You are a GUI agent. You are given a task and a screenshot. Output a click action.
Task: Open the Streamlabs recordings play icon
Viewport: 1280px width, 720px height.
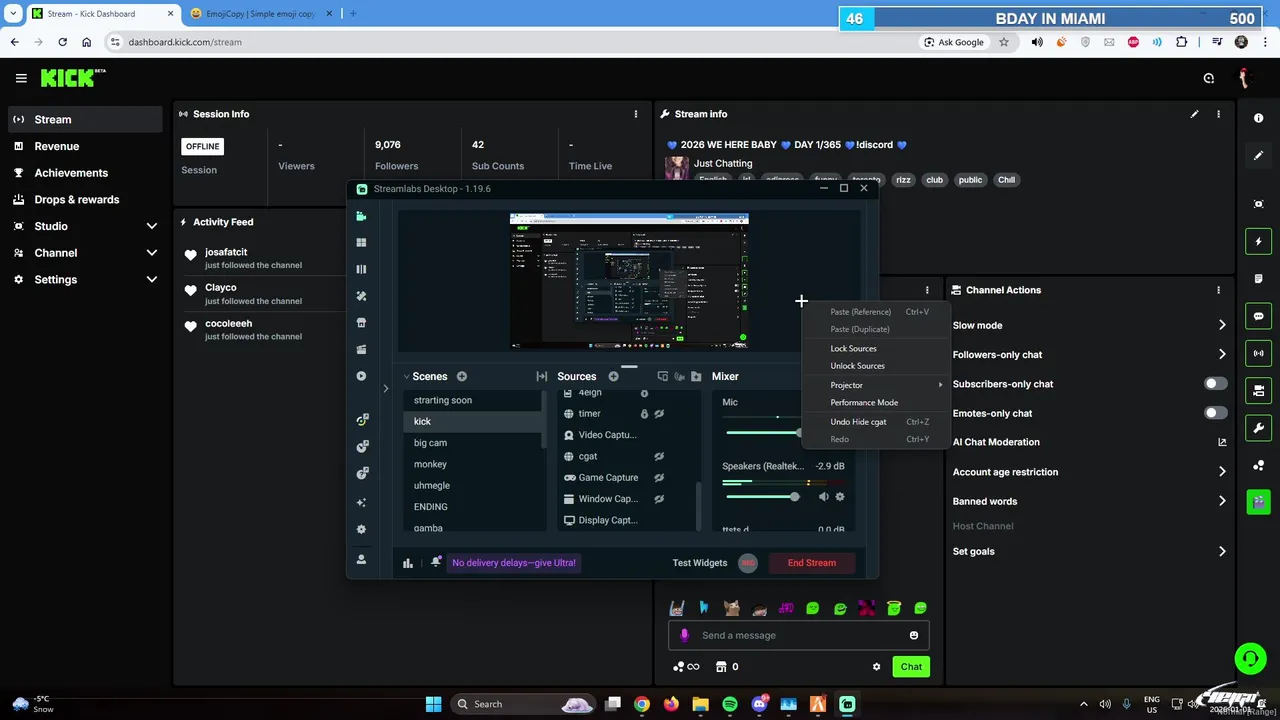pos(361,376)
